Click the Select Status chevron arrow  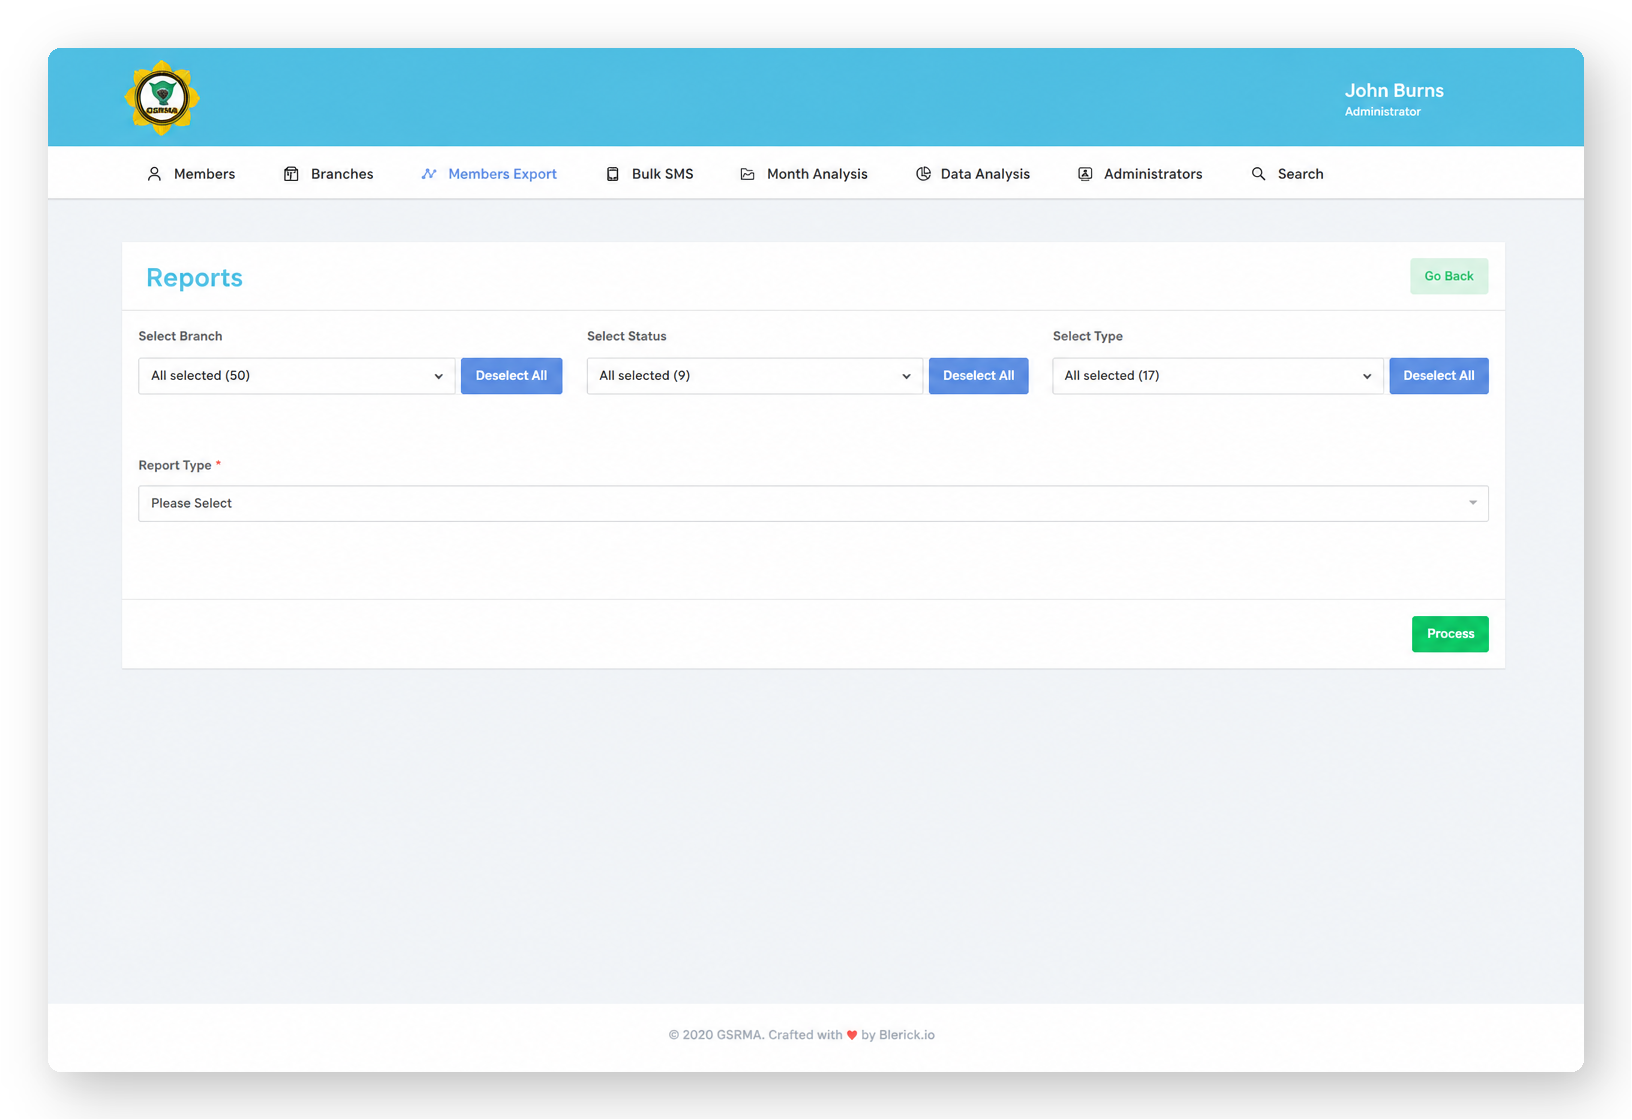pyautogui.click(x=906, y=377)
